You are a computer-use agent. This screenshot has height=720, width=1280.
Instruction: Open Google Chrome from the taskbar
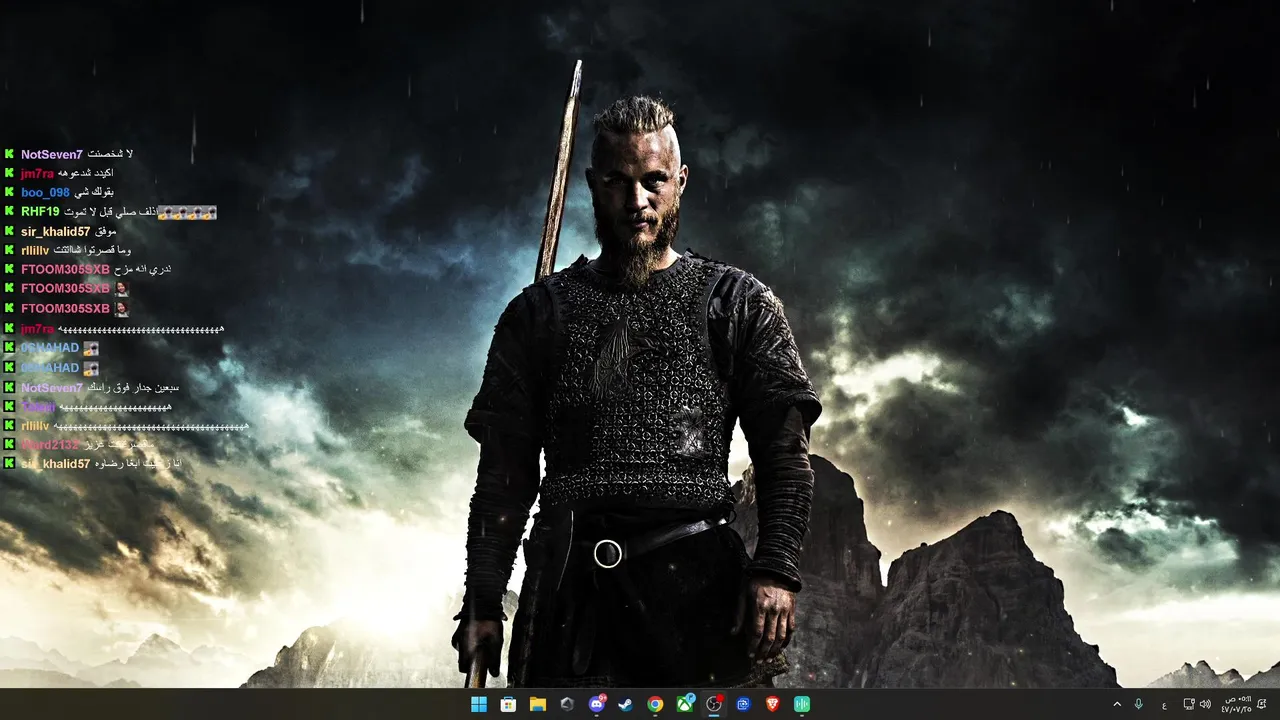[655, 704]
